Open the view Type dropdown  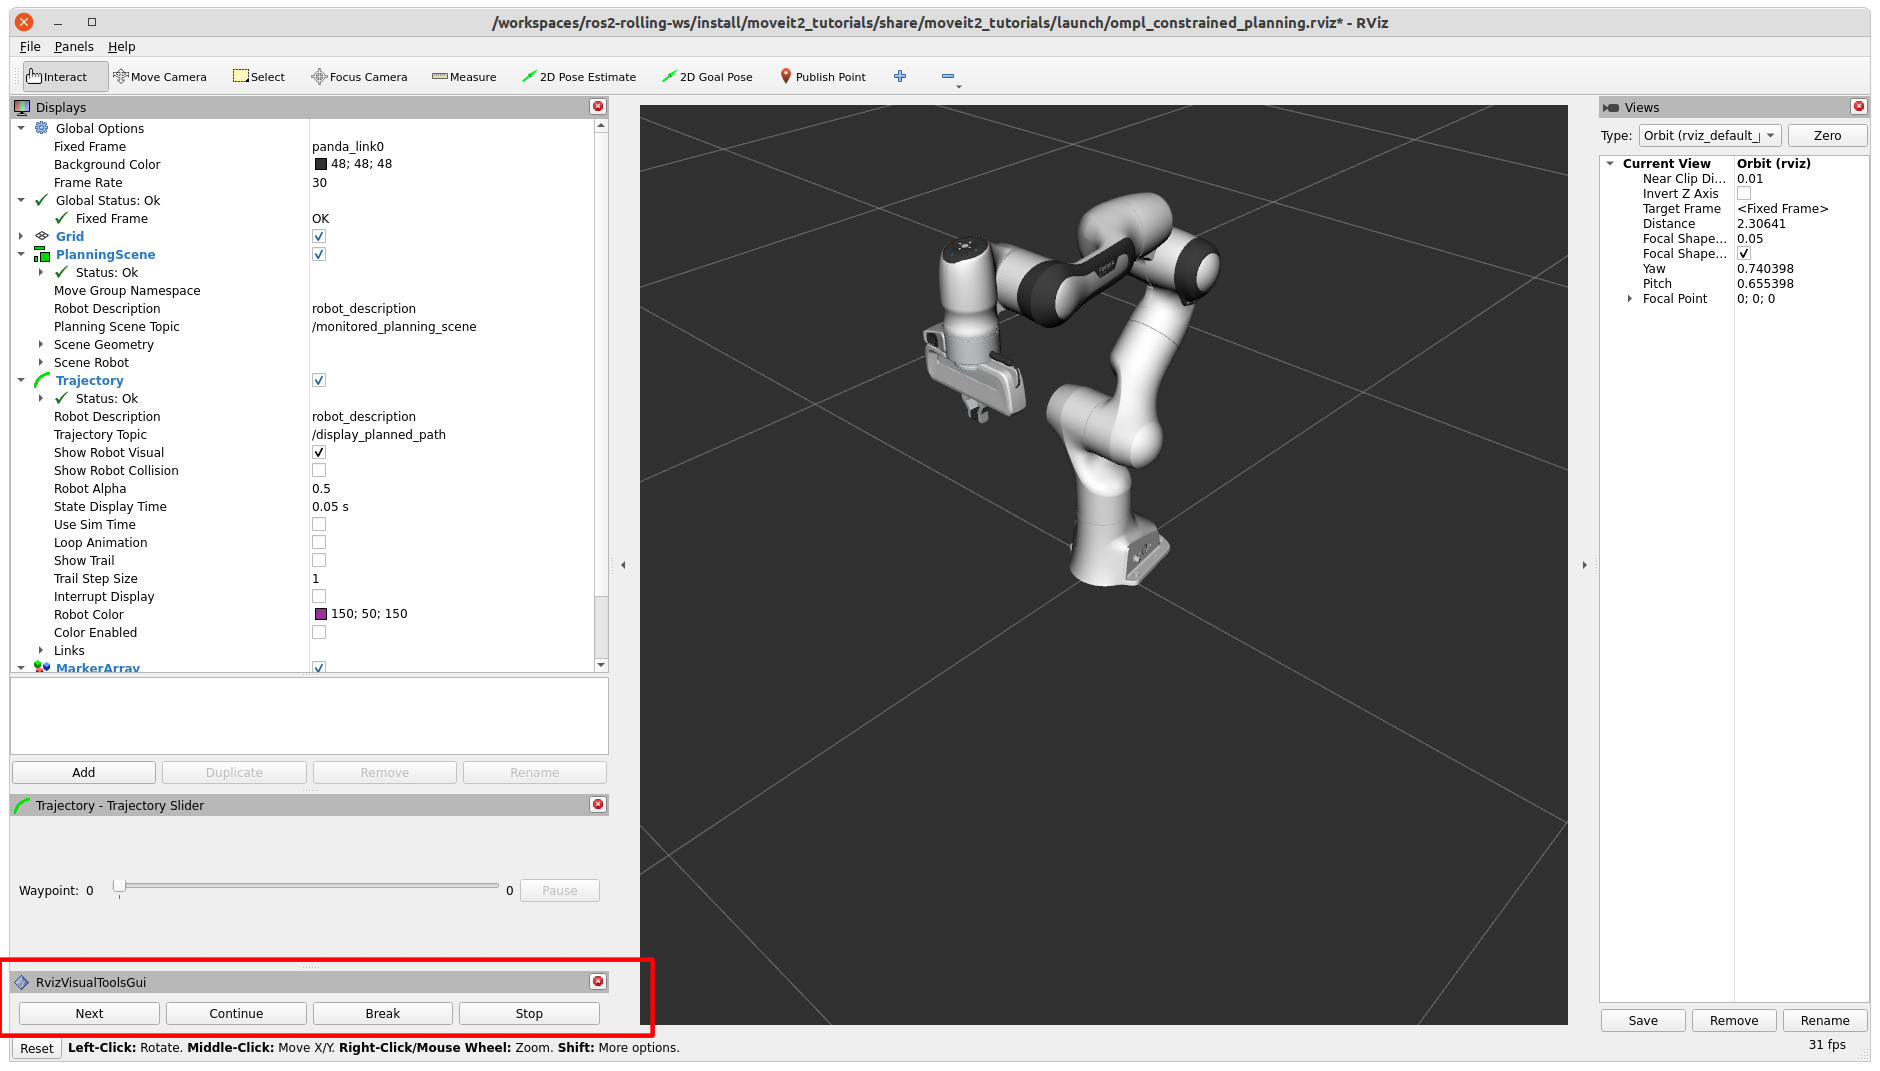coord(1709,136)
